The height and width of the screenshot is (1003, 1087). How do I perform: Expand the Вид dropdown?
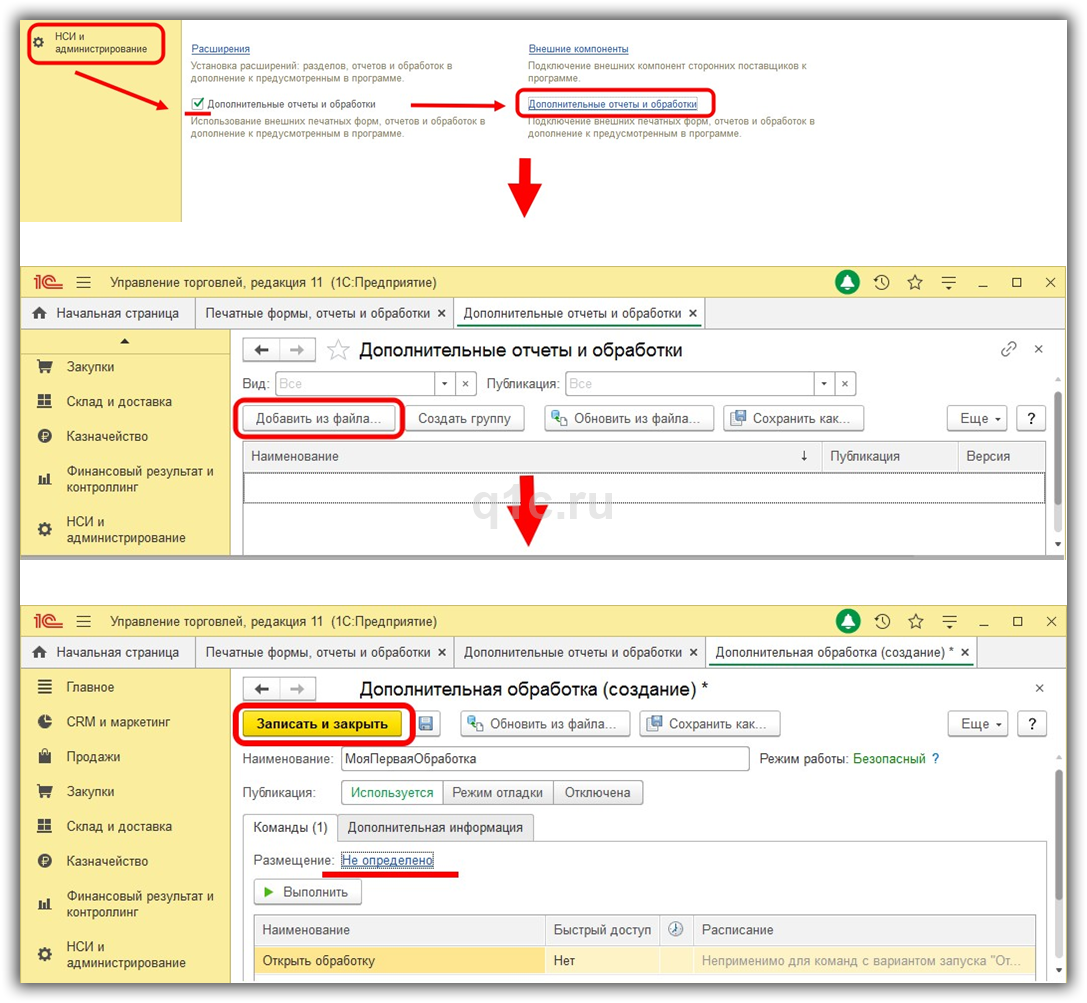pyautogui.click(x=444, y=383)
